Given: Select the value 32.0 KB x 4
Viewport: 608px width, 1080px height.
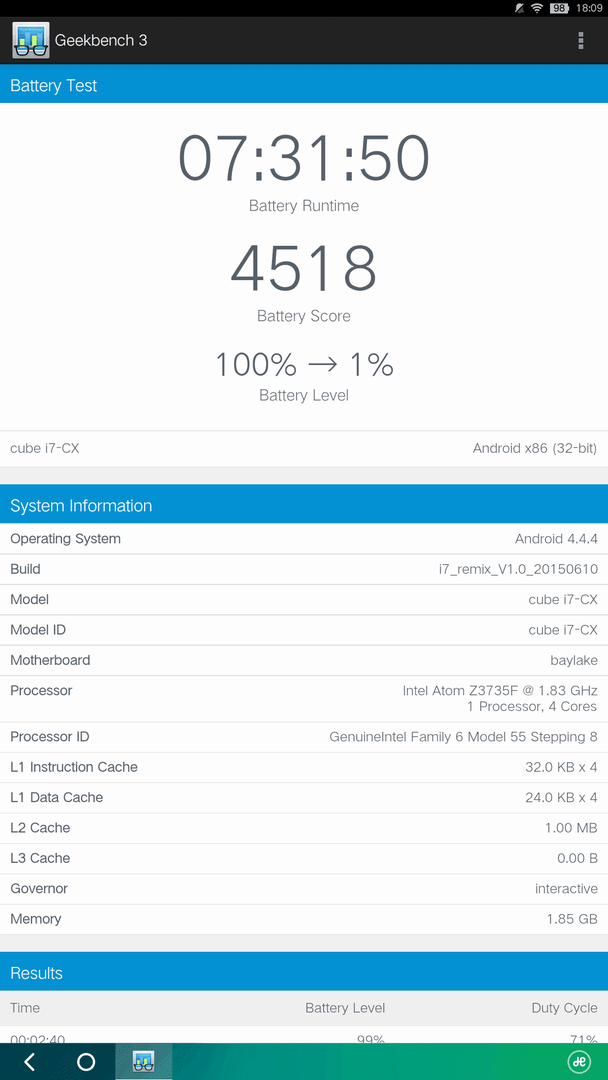Looking at the screenshot, I should [561, 767].
